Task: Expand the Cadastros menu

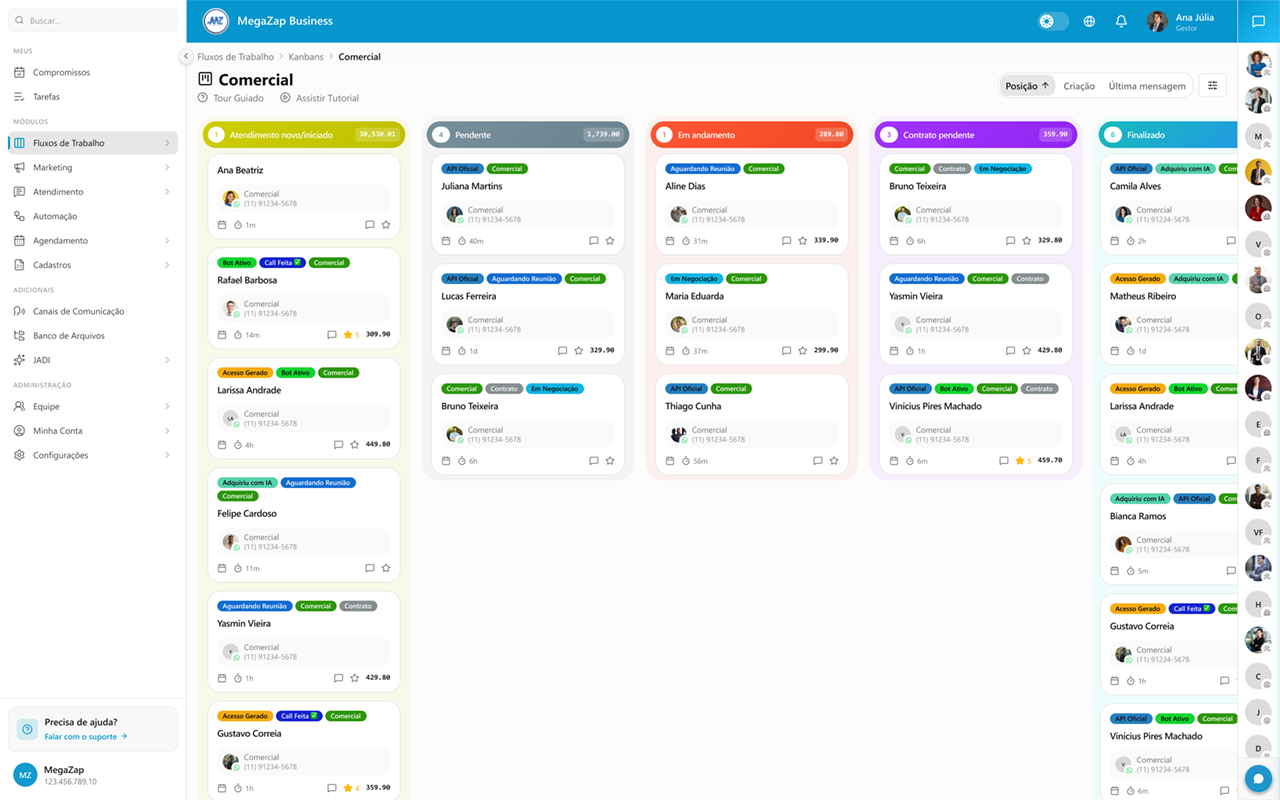Action: click(93, 265)
